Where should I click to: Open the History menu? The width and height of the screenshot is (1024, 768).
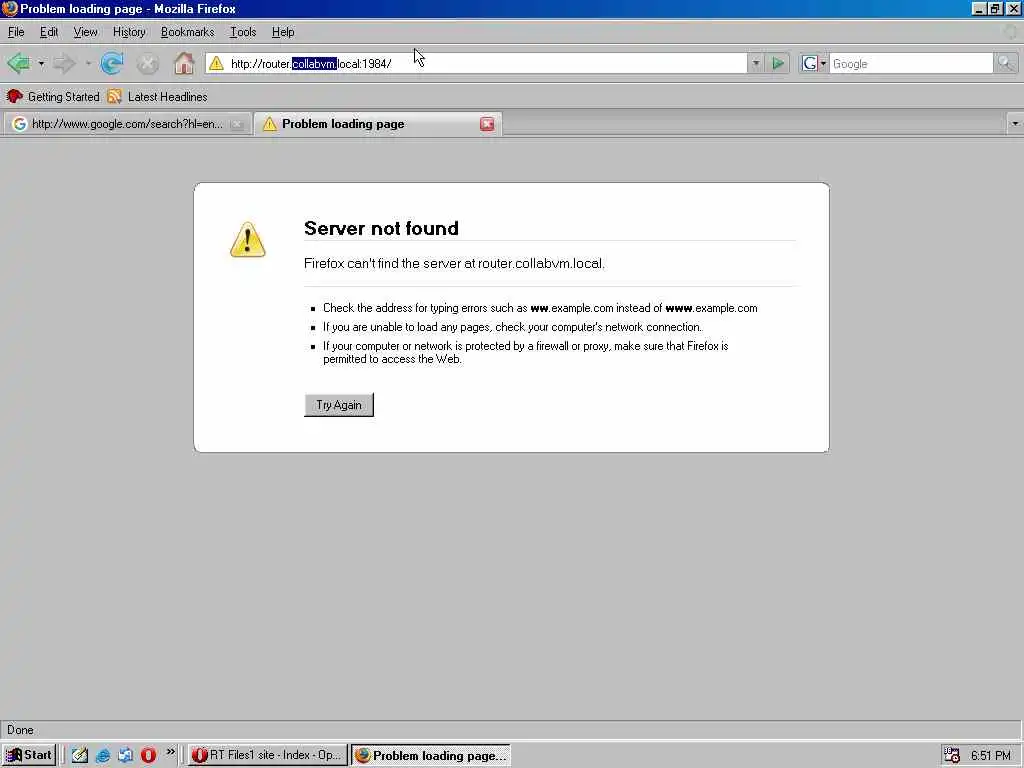point(129,32)
